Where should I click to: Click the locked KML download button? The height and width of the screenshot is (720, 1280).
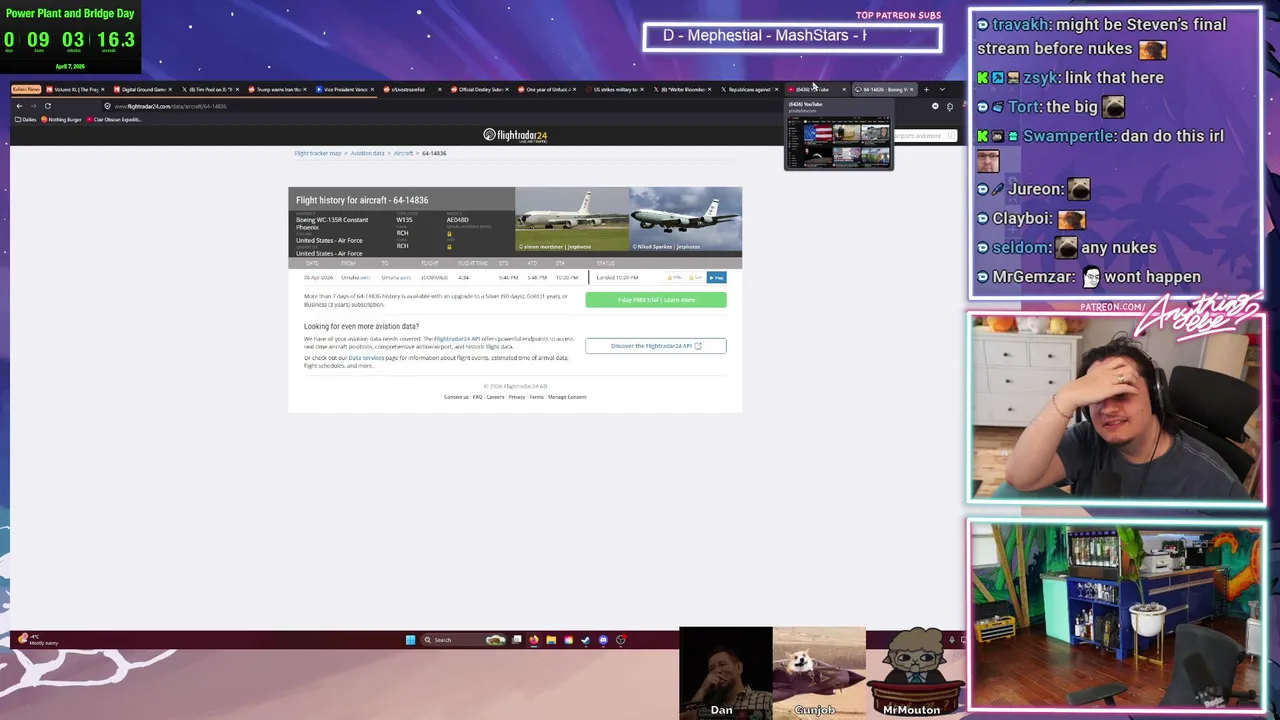point(675,277)
